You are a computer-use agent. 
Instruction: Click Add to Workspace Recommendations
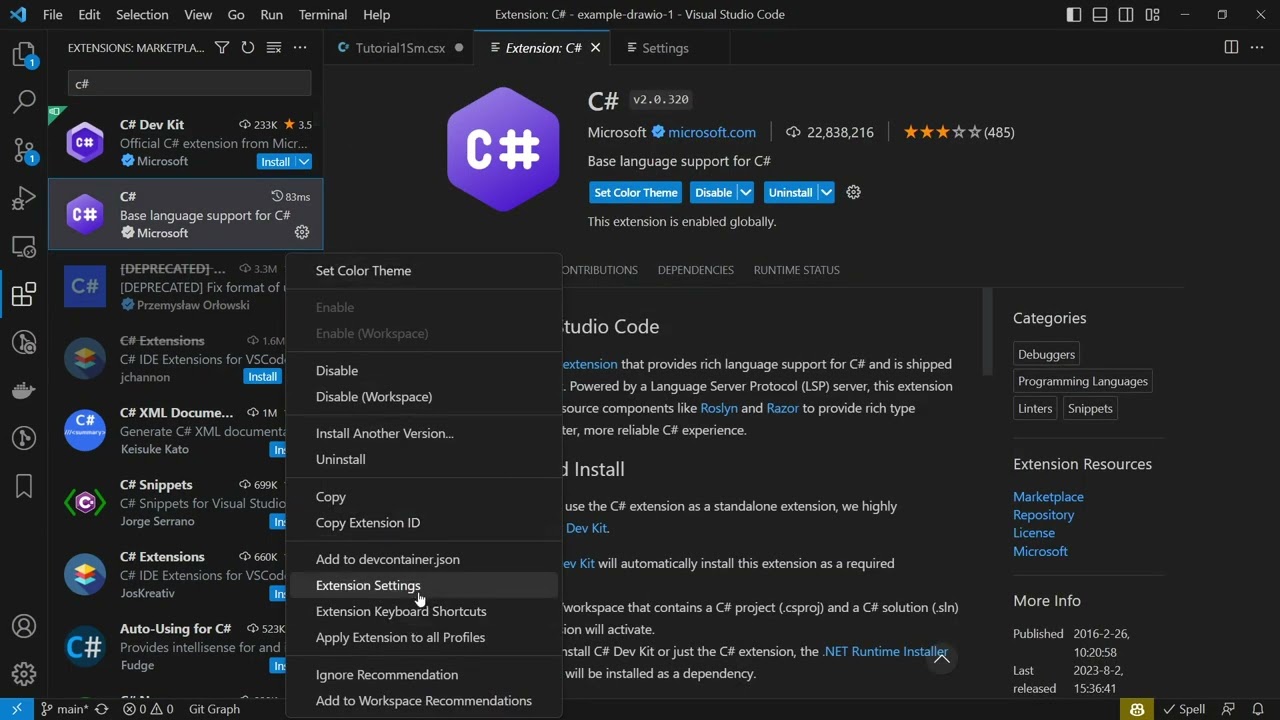coord(424,701)
